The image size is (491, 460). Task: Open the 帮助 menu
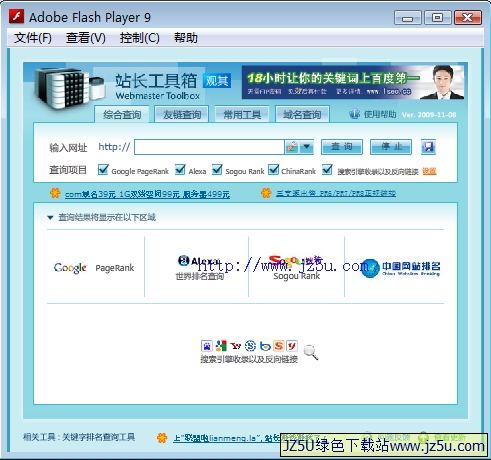[x=186, y=38]
